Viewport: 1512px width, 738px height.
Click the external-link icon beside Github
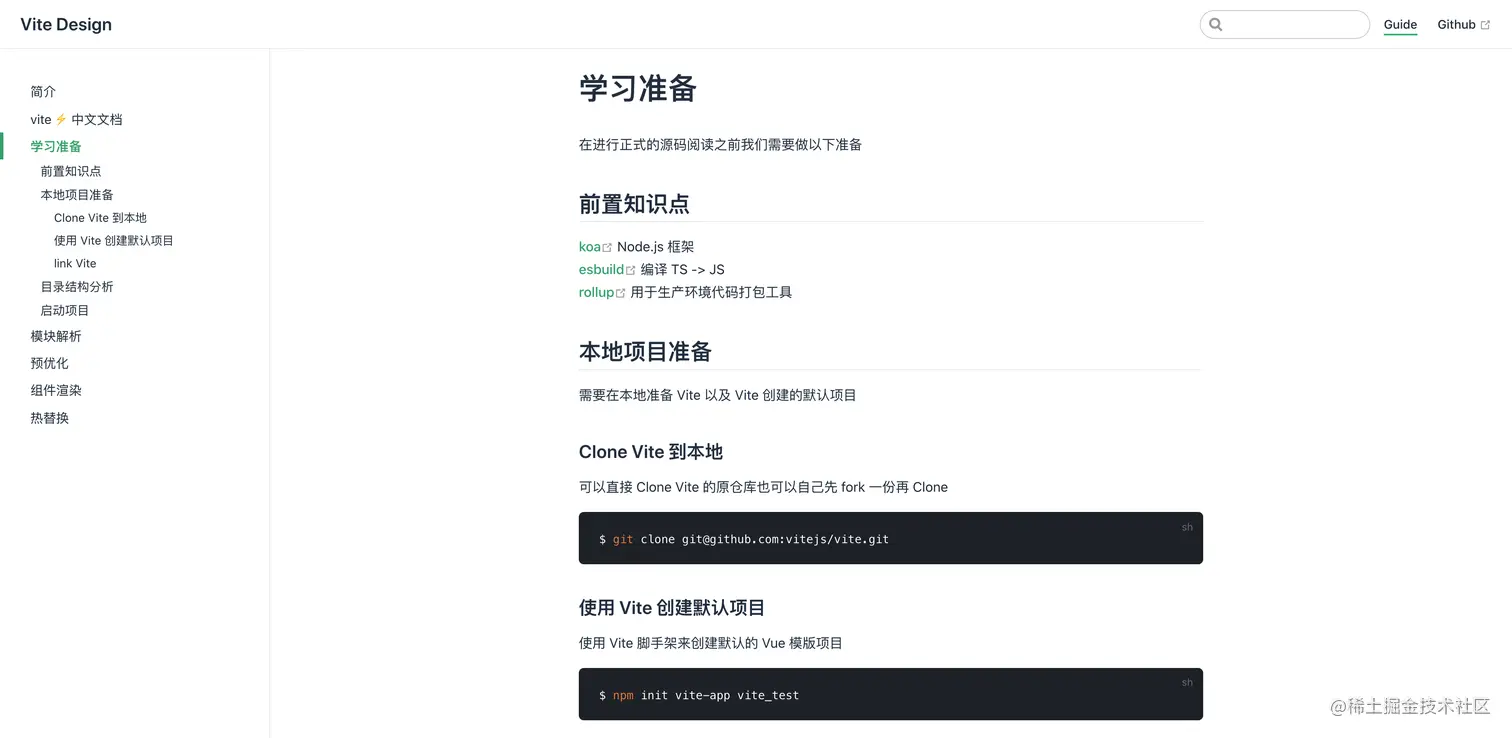1485,25
